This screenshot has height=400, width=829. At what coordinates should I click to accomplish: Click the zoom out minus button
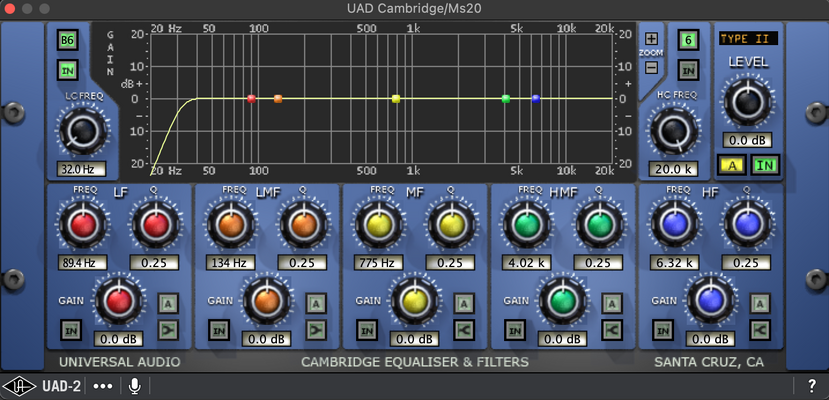pos(651,67)
